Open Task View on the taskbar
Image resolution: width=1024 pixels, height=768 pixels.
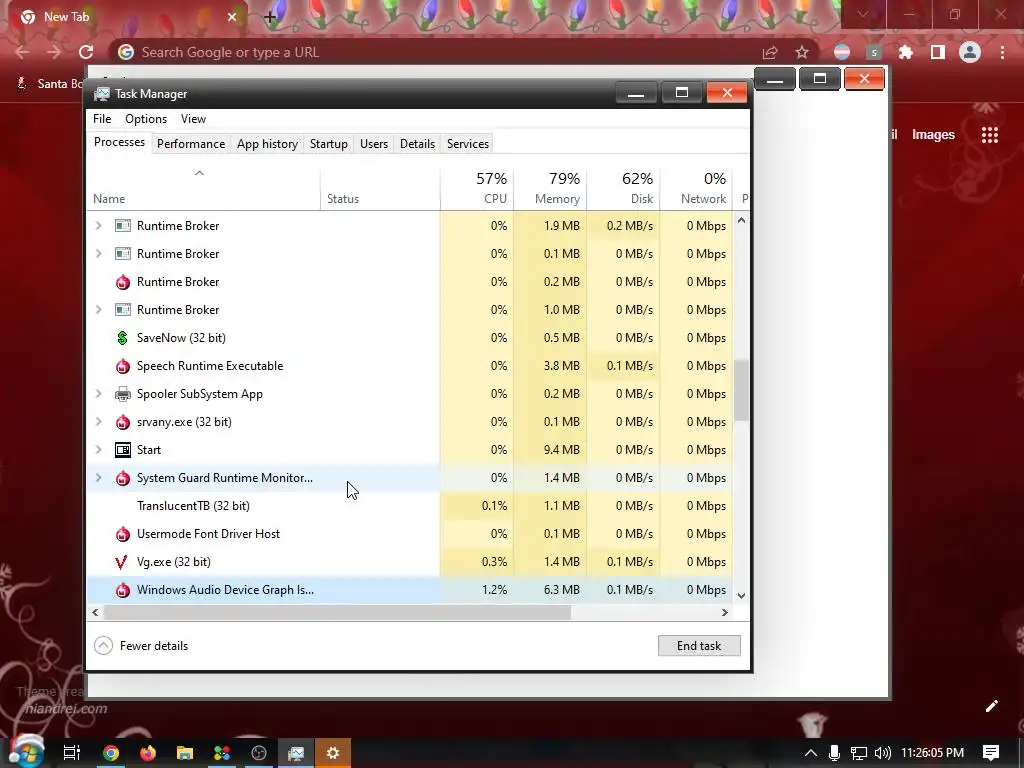[71, 753]
